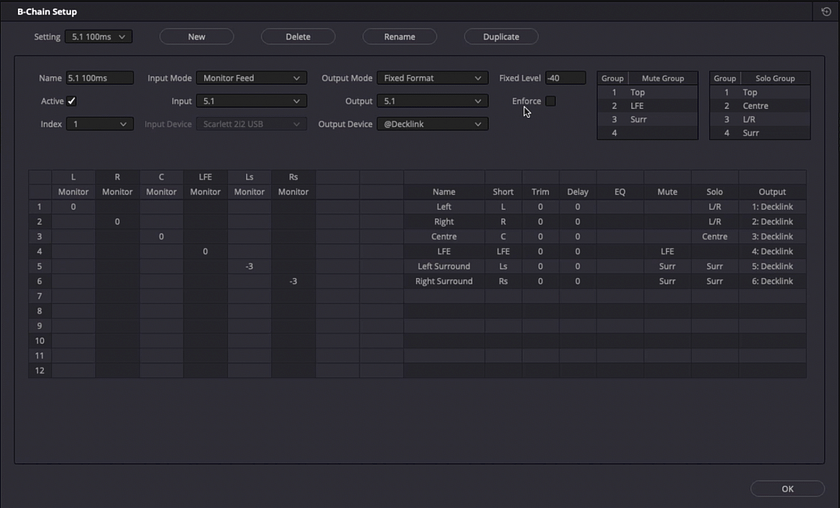This screenshot has width=840, height=508.
Task: Open the Output format dropdown
Action: [x=432, y=101]
